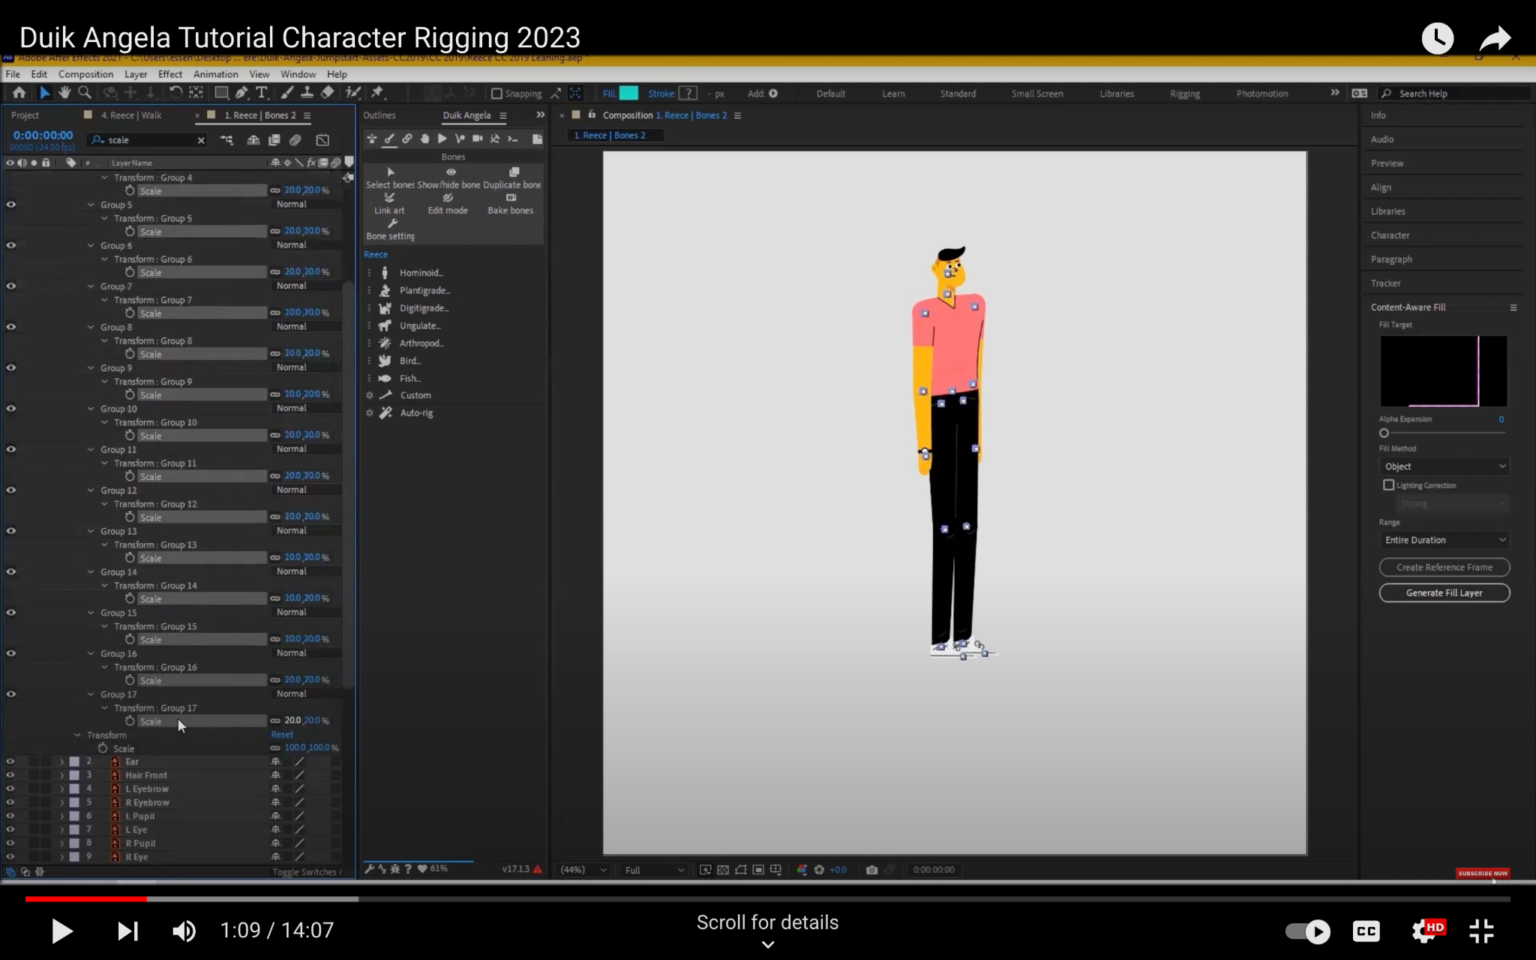The width and height of the screenshot is (1536, 960).
Task: Activate the Hand tool
Action: coord(64,92)
